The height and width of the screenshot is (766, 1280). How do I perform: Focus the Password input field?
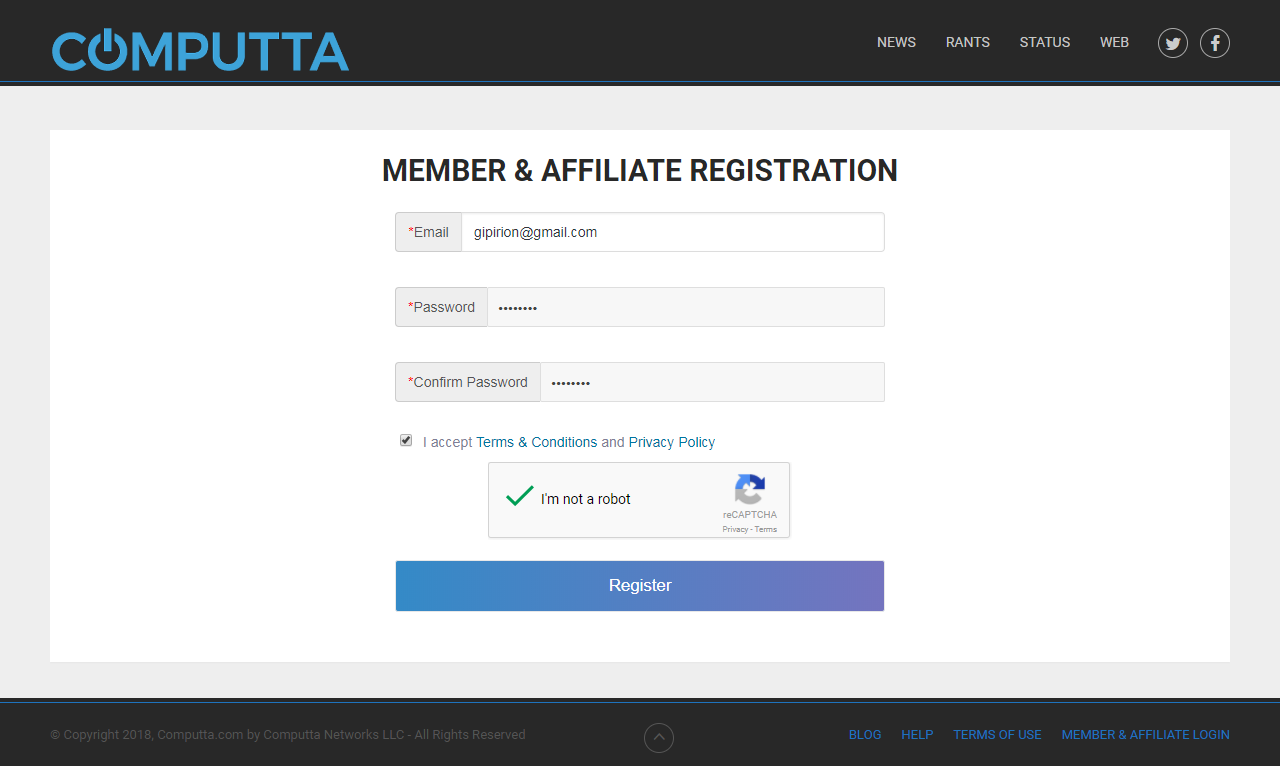686,307
